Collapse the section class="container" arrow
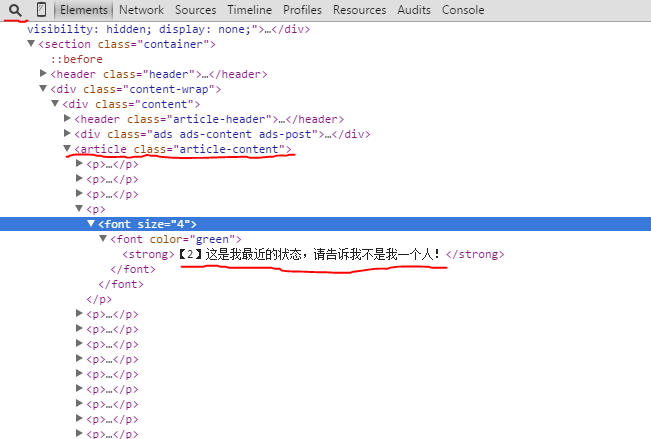651x439 pixels. [31, 43]
